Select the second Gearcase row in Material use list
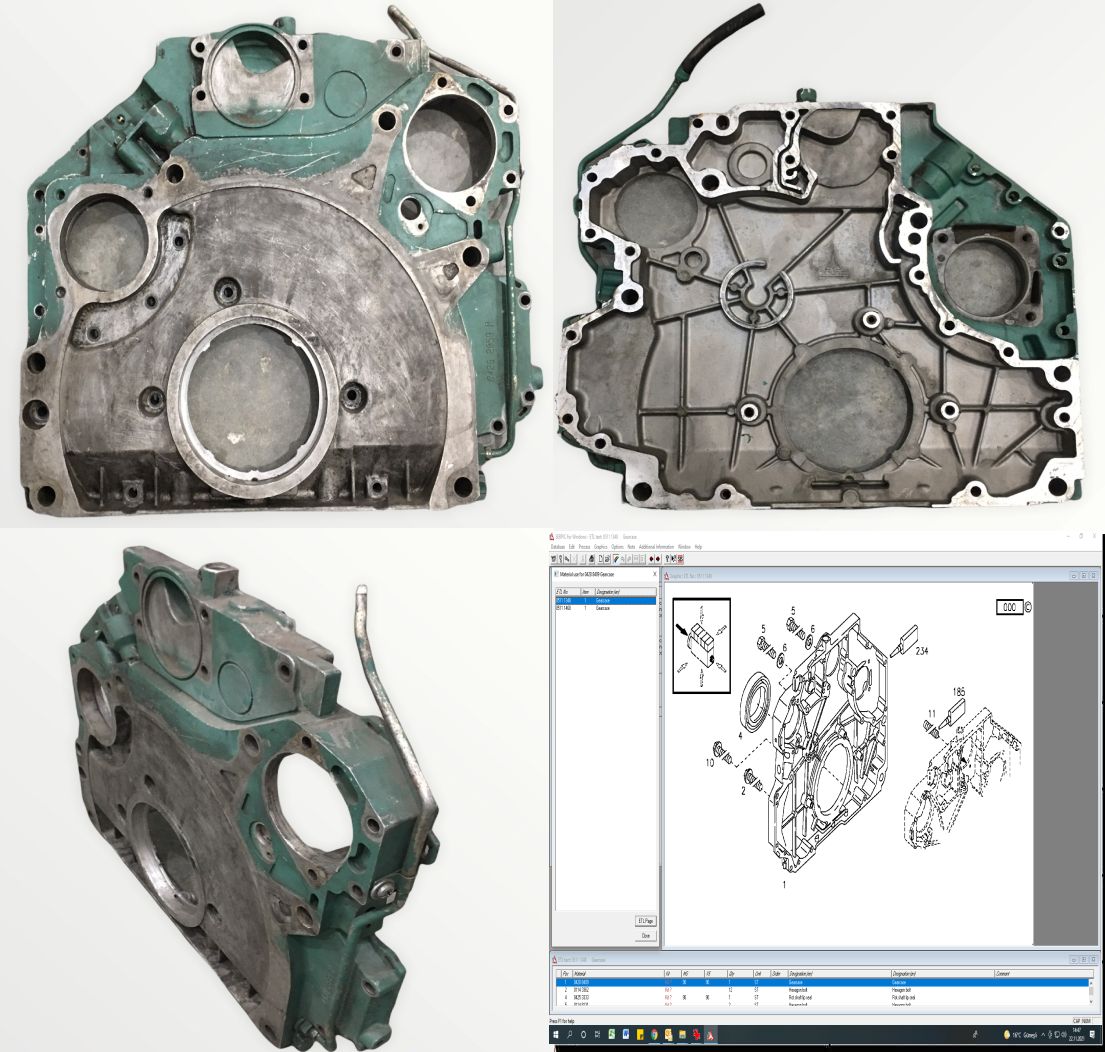 605,607
